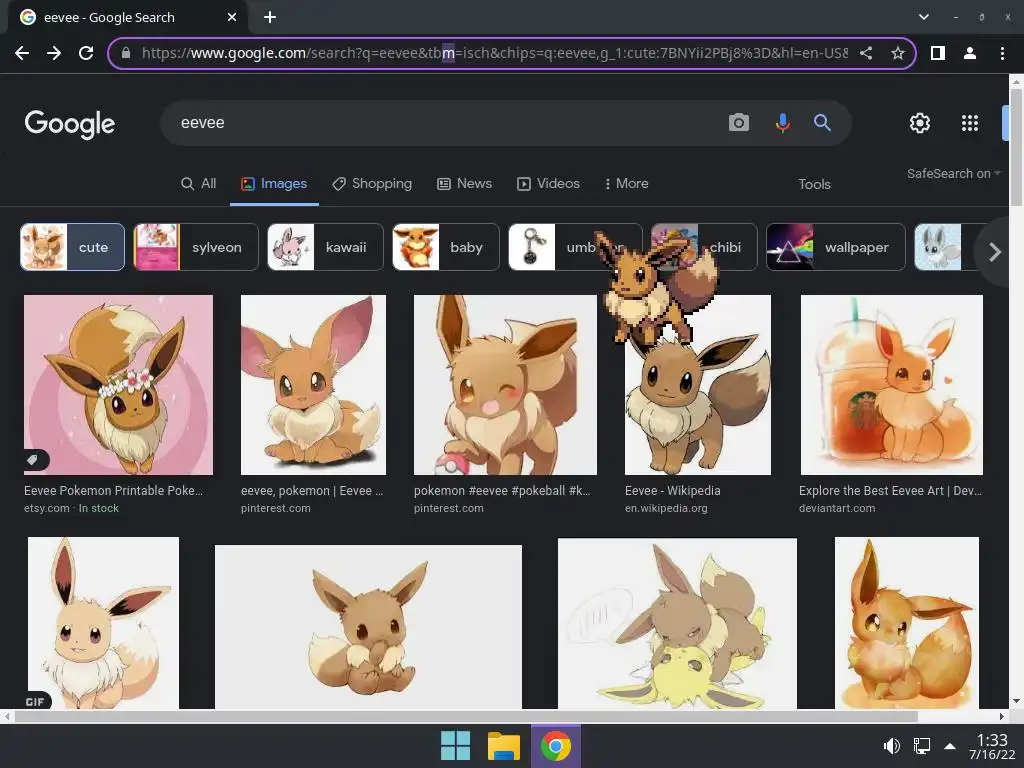Show next filter chips arrow

tap(995, 252)
